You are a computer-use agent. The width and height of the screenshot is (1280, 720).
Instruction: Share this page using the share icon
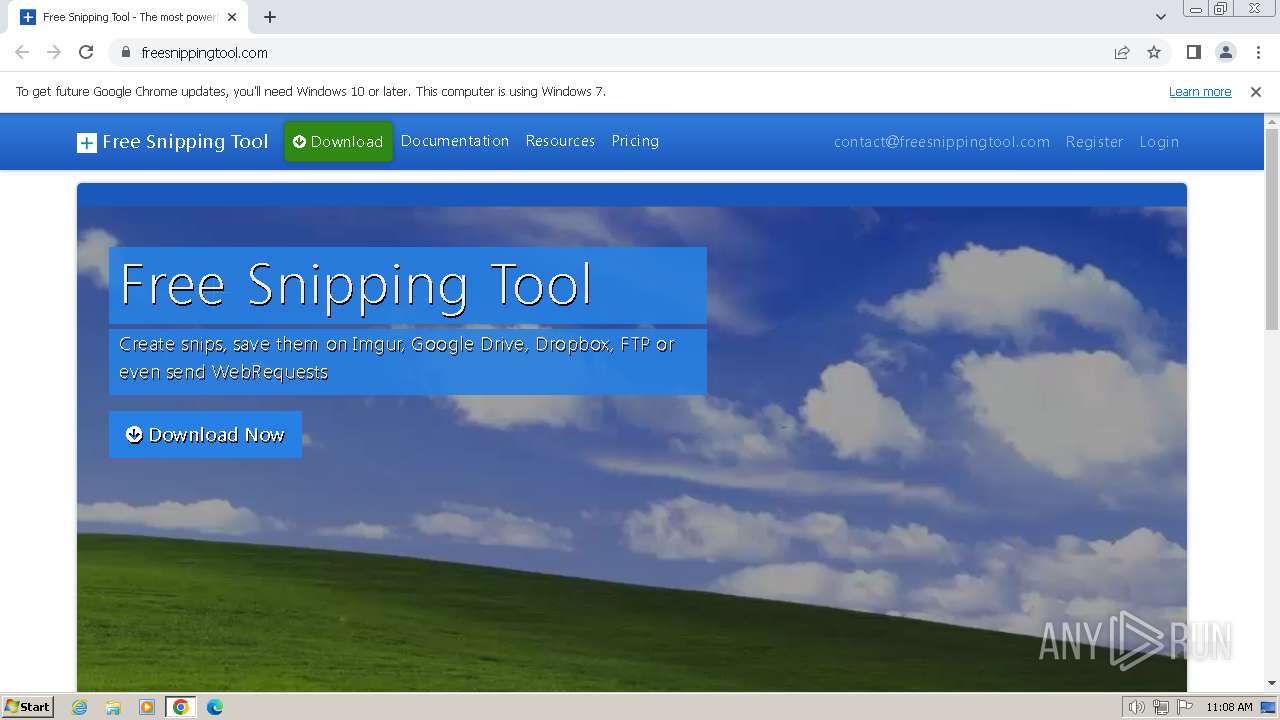(1122, 52)
